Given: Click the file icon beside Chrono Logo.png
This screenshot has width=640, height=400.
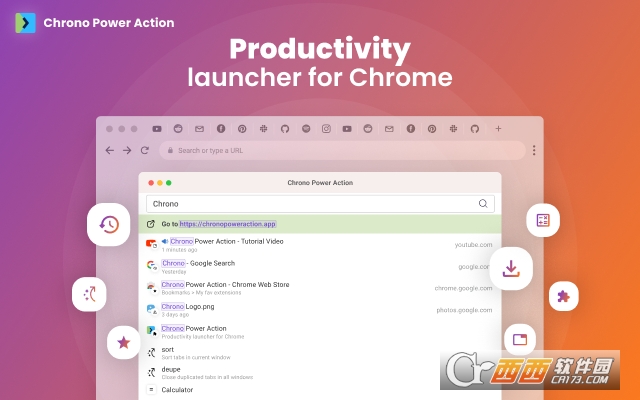Looking at the screenshot, I should [151, 309].
